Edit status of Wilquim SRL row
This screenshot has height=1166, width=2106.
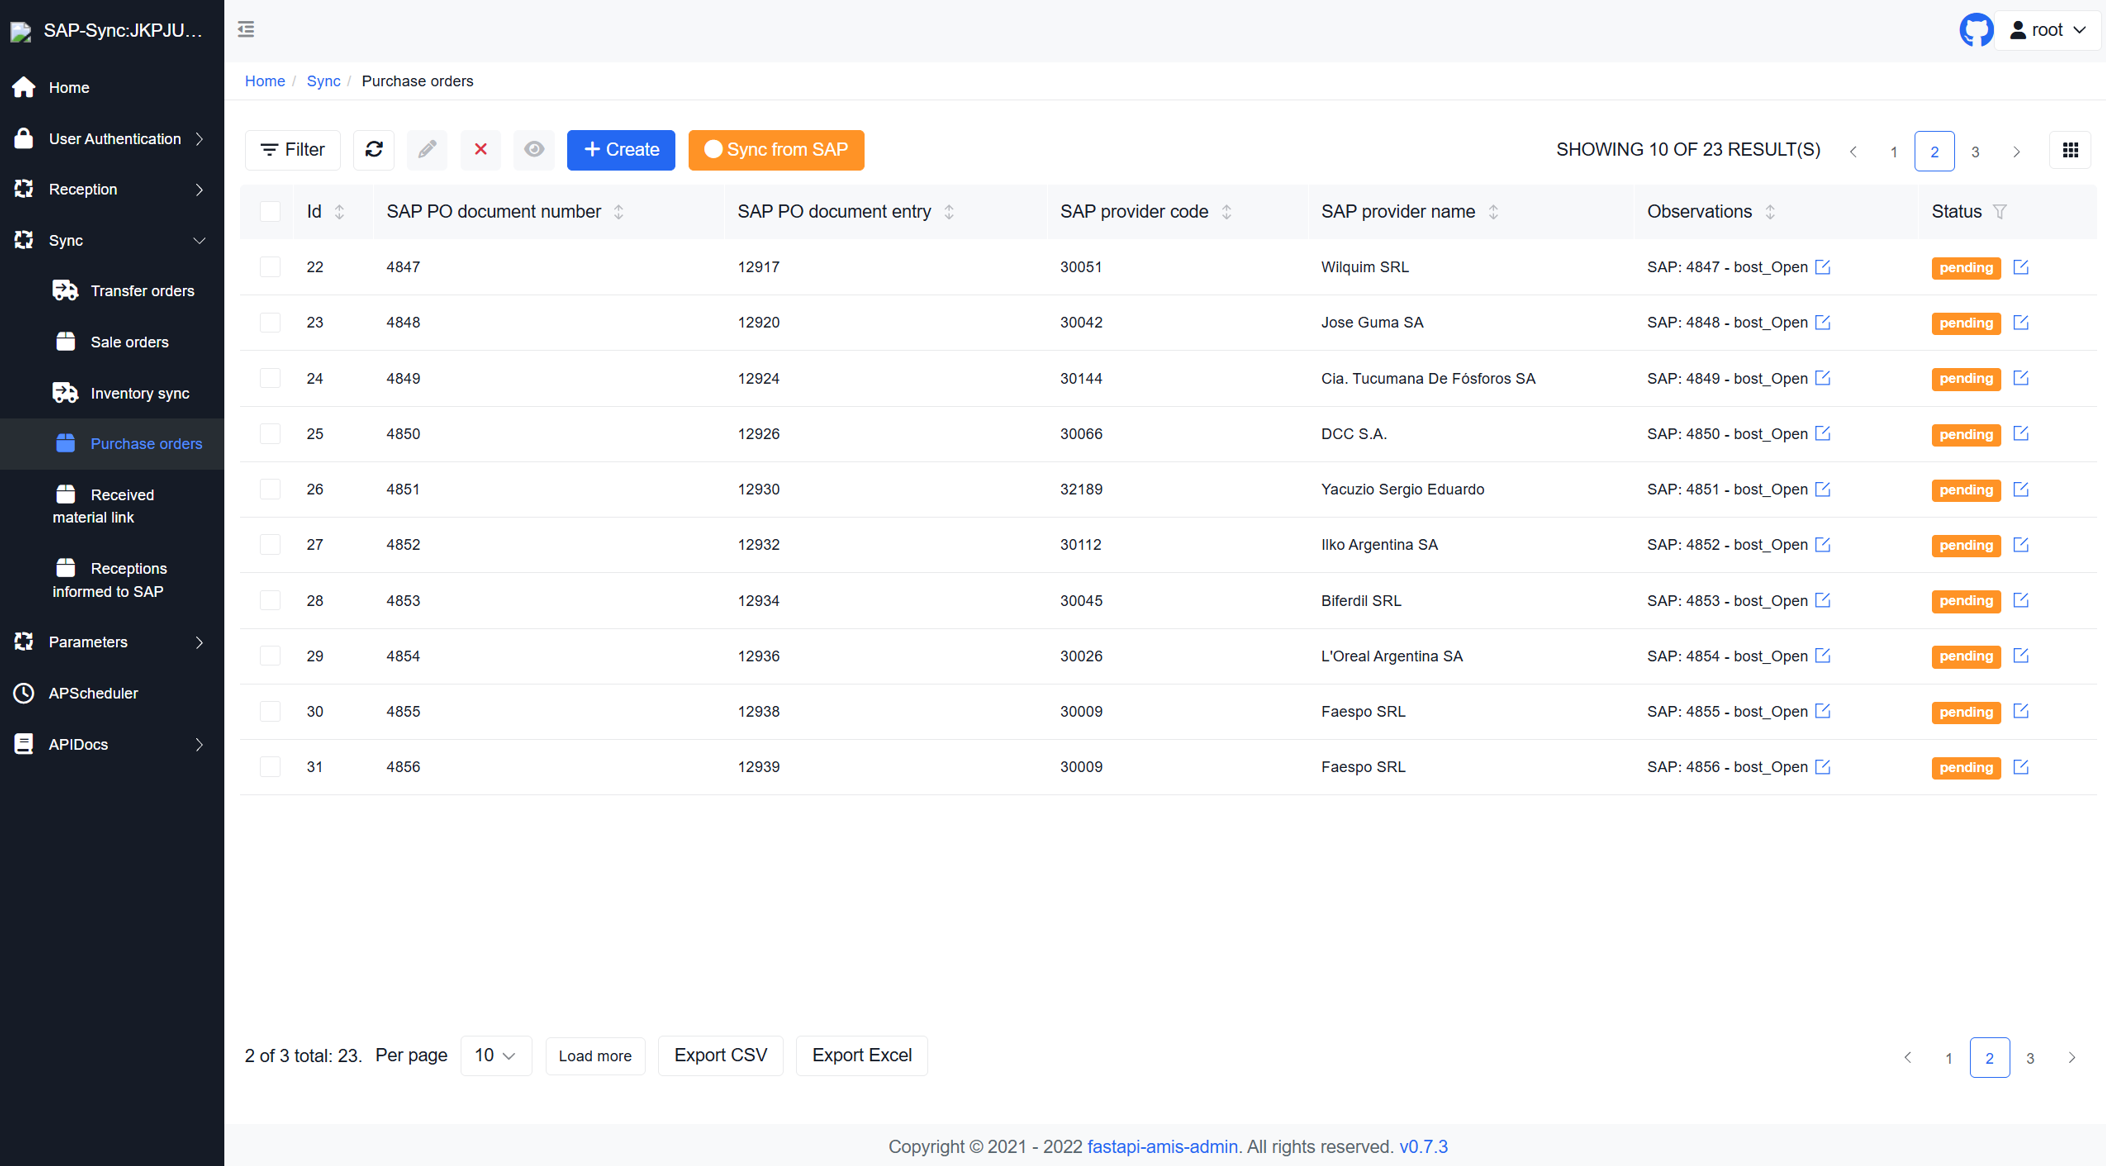(x=2021, y=267)
